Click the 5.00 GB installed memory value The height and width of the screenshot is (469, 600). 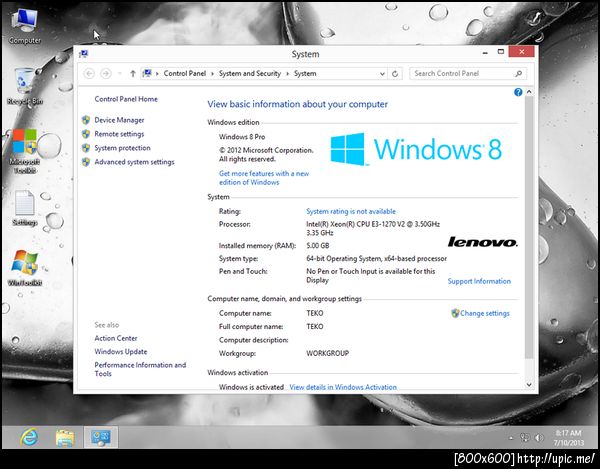tap(317, 246)
